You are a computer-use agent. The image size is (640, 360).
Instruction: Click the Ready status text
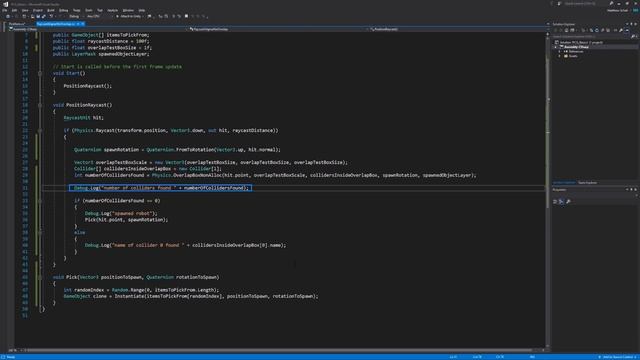click(x=11, y=357)
